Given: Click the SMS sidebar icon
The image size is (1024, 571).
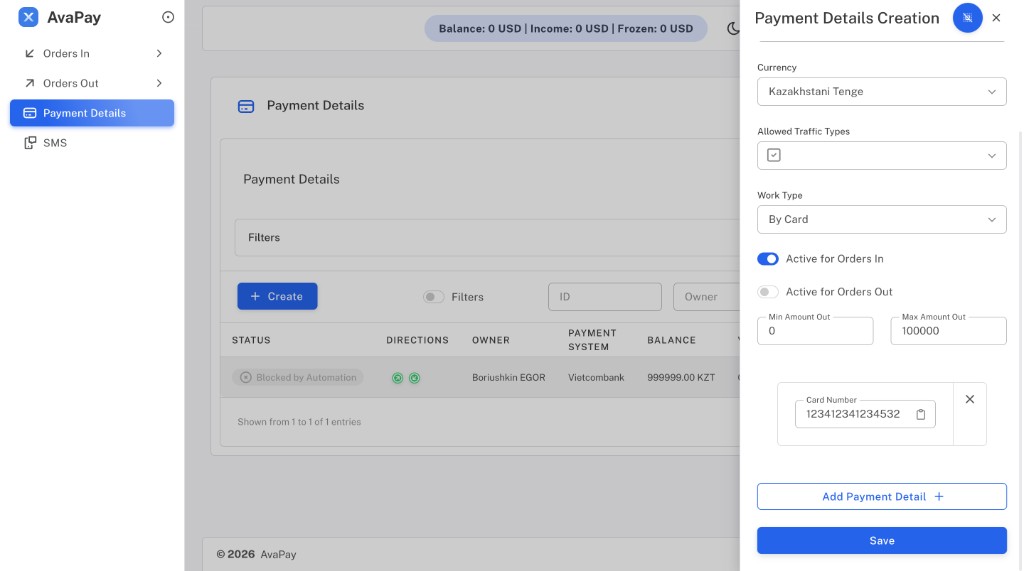Looking at the screenshot, I should [x=30, y=142].
